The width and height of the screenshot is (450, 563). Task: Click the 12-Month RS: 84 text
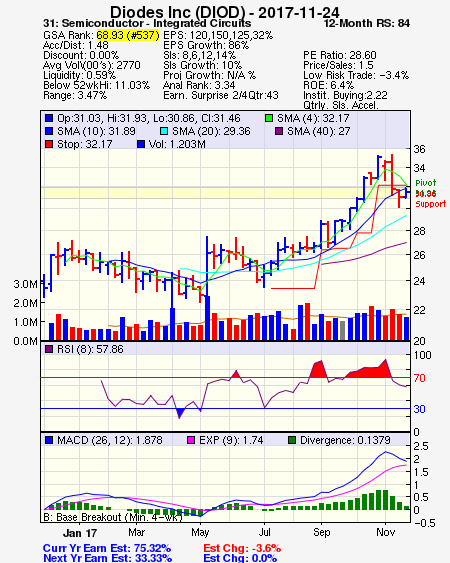click(367, 24)
